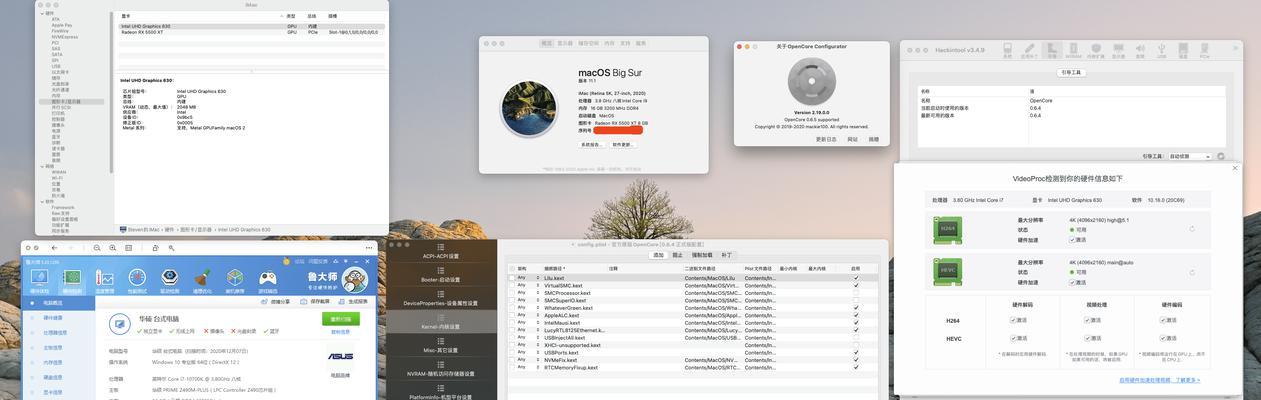The image size is (1261, 400).
Task: Toggle enabled checkbox for VirtualSMC.kext
Action: tap(856, 285)
